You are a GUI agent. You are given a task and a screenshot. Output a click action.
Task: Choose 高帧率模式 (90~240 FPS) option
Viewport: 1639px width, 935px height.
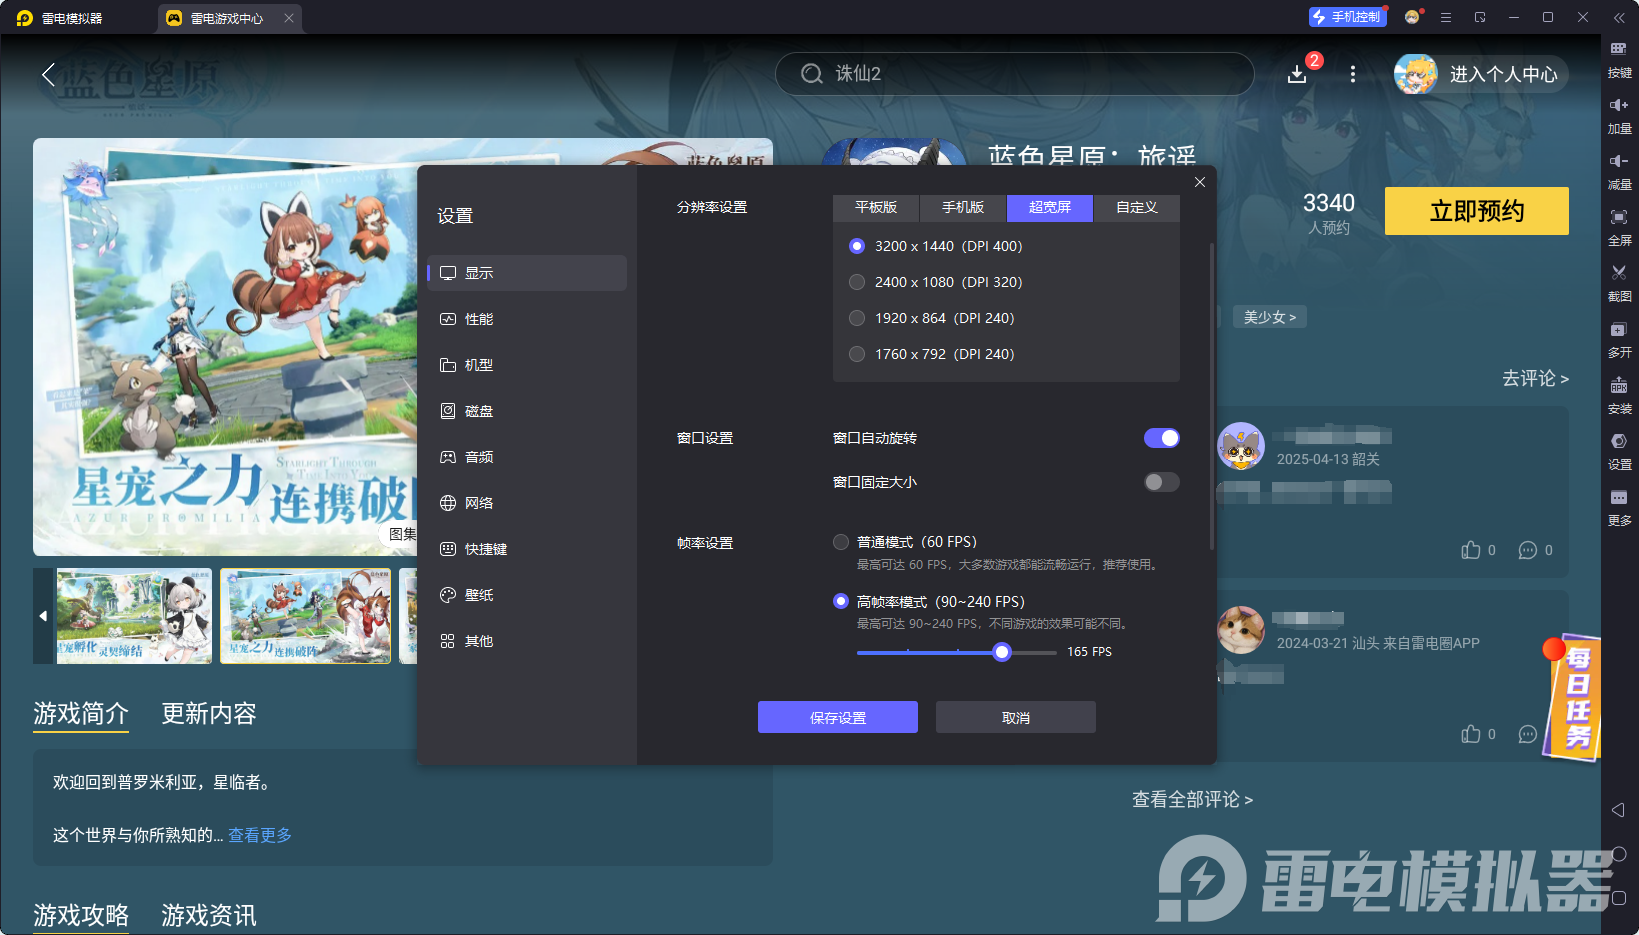pos(841,601)
